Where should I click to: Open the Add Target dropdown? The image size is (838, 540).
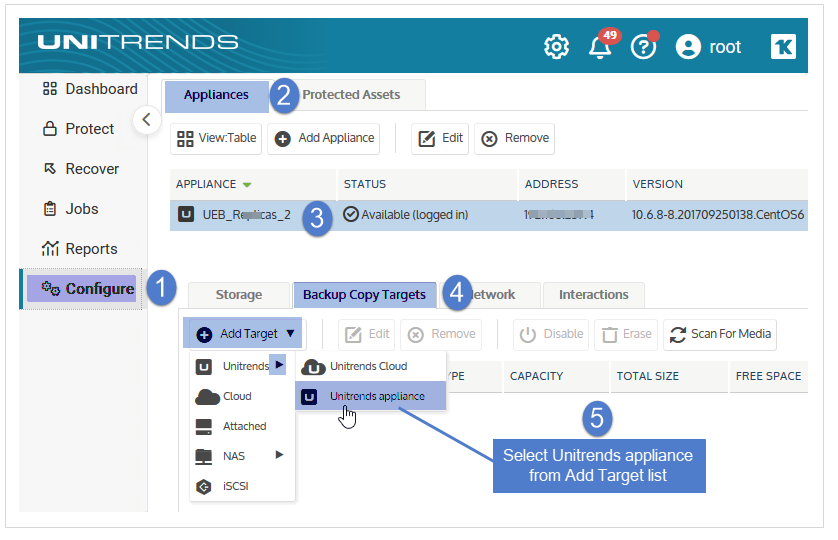click(x=243, y=334)
